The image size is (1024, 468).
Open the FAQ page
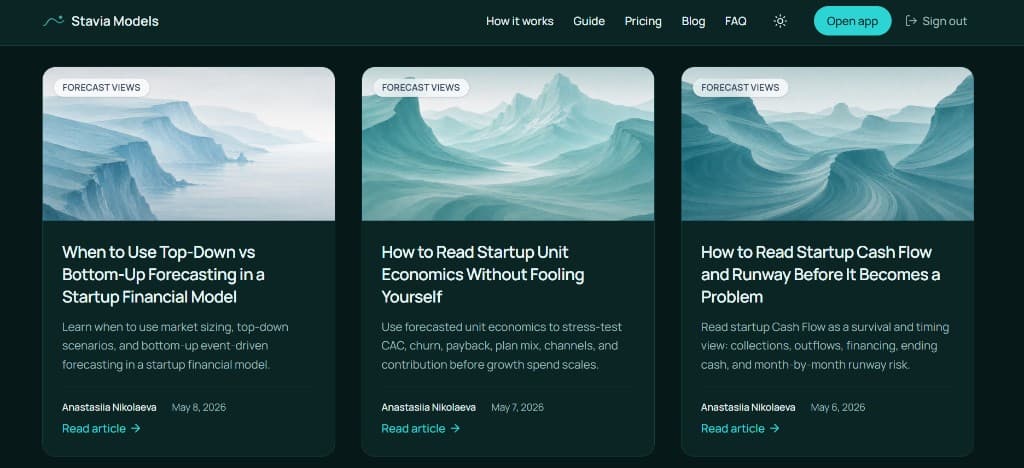[736, 21]
